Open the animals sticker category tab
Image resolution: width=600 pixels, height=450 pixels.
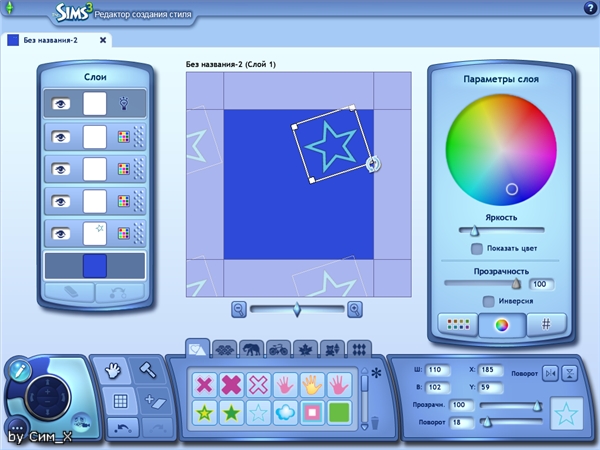pyautogui.click(x=251, y=349)
